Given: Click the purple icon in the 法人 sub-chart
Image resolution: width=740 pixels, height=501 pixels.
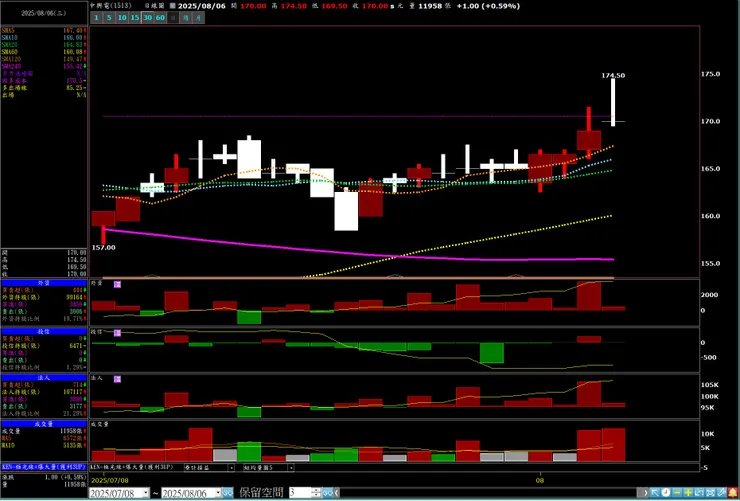Looking at the screenshot, I should pos(118,379).
